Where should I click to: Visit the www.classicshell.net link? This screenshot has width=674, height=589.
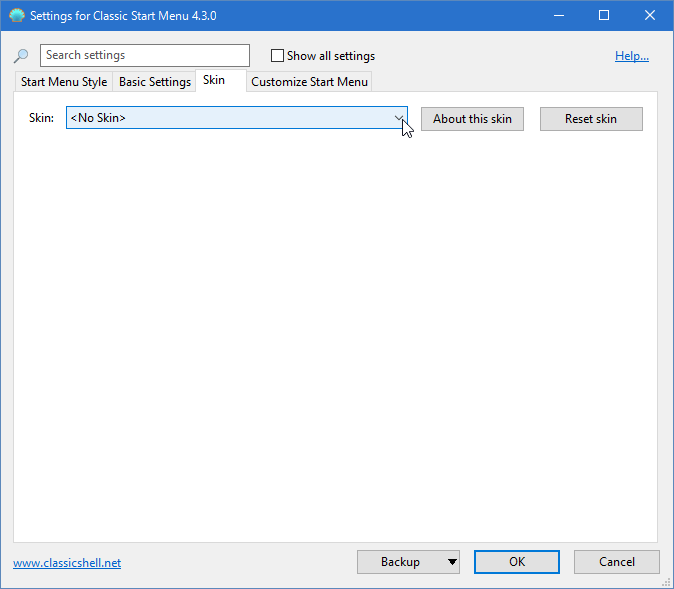(67, 563)
